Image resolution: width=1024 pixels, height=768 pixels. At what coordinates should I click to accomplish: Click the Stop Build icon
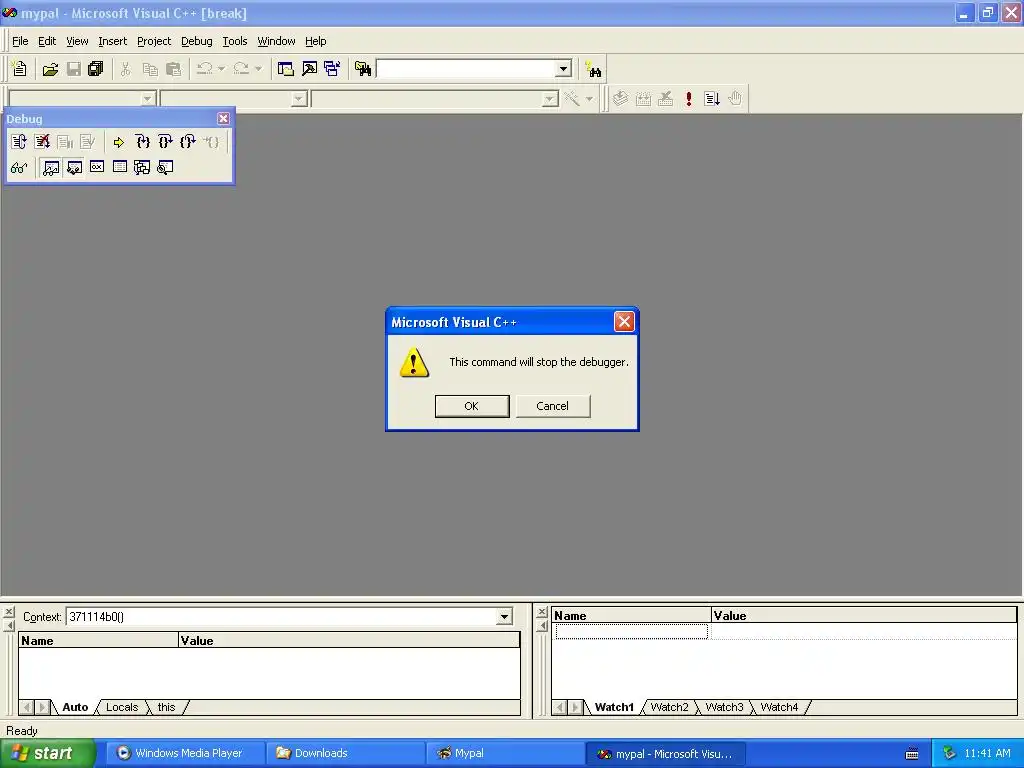(x=665, y=99)
